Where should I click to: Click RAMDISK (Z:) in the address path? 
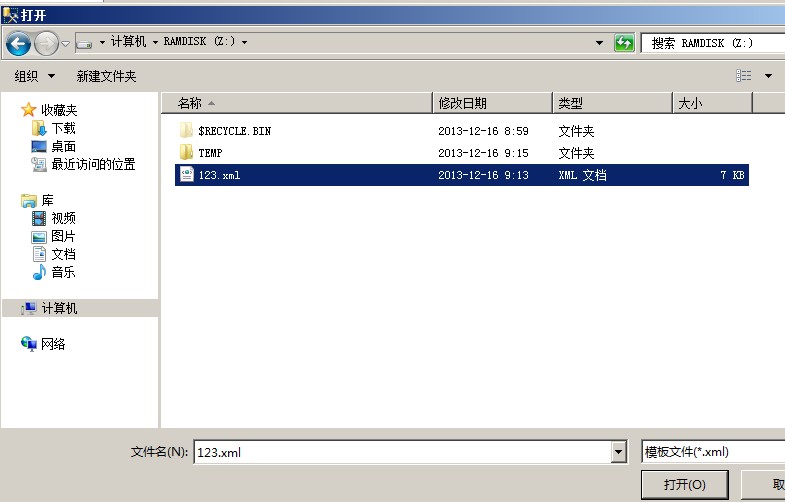[199, 42]
